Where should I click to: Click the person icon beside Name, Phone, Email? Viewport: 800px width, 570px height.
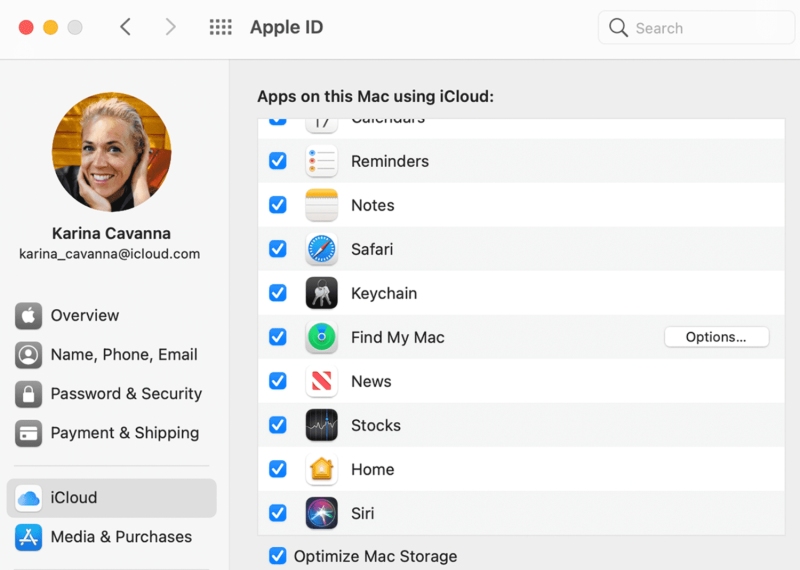coord(29,355)
